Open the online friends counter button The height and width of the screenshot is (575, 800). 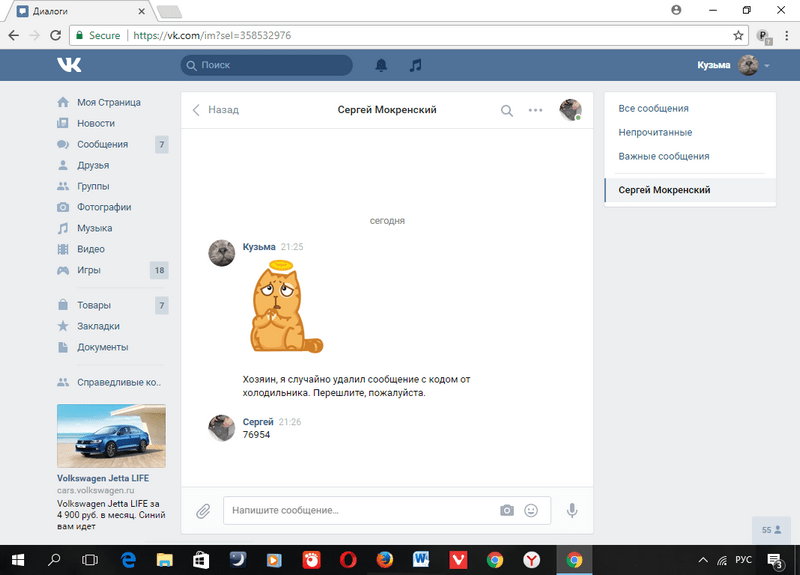click(x=771, y=529)
